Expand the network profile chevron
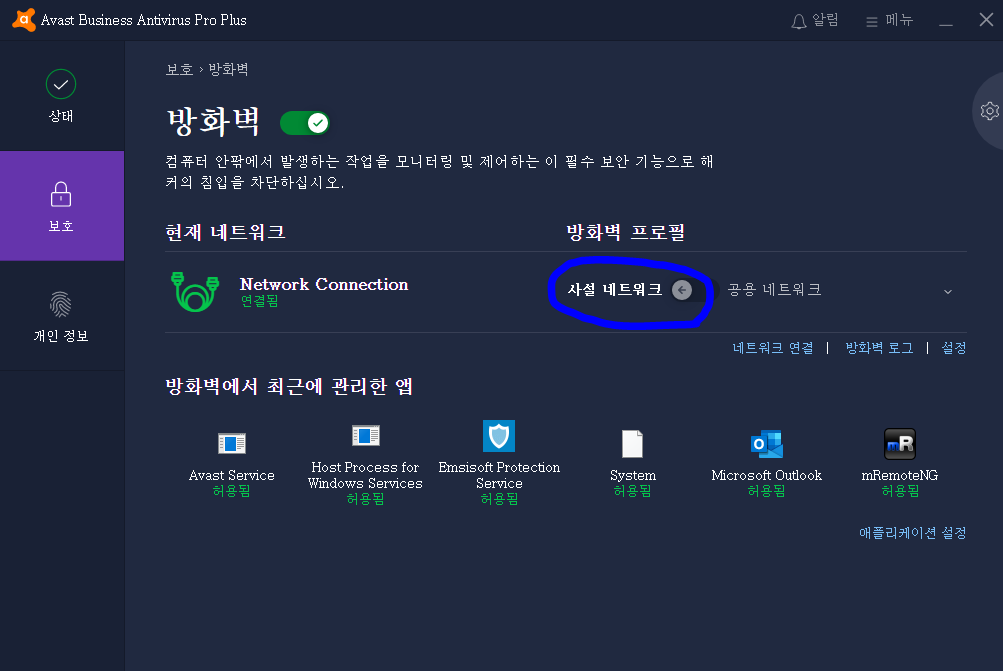The height and width of the screenshot is (671, 1003). (x=948, y=292)
